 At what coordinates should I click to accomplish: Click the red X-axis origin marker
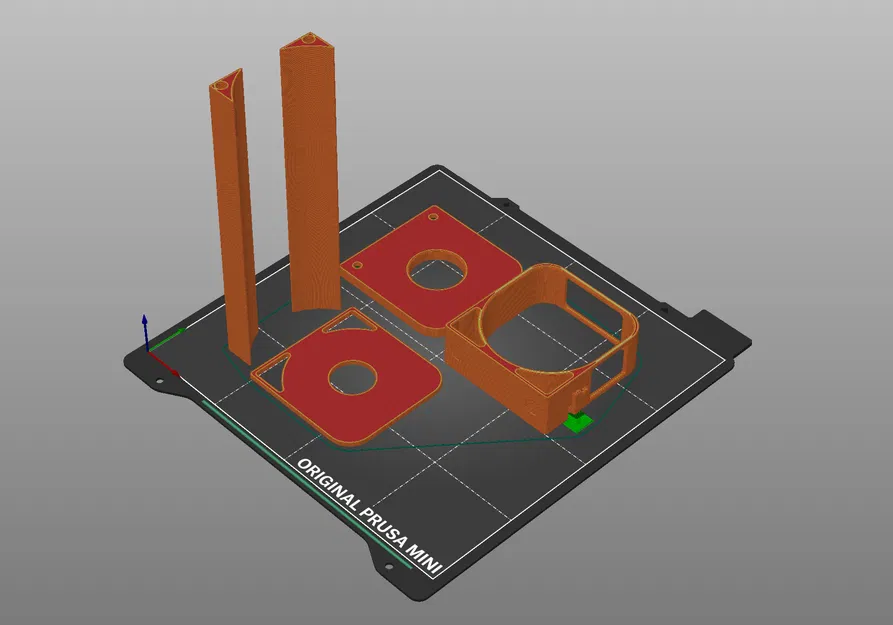click(150, 351)
